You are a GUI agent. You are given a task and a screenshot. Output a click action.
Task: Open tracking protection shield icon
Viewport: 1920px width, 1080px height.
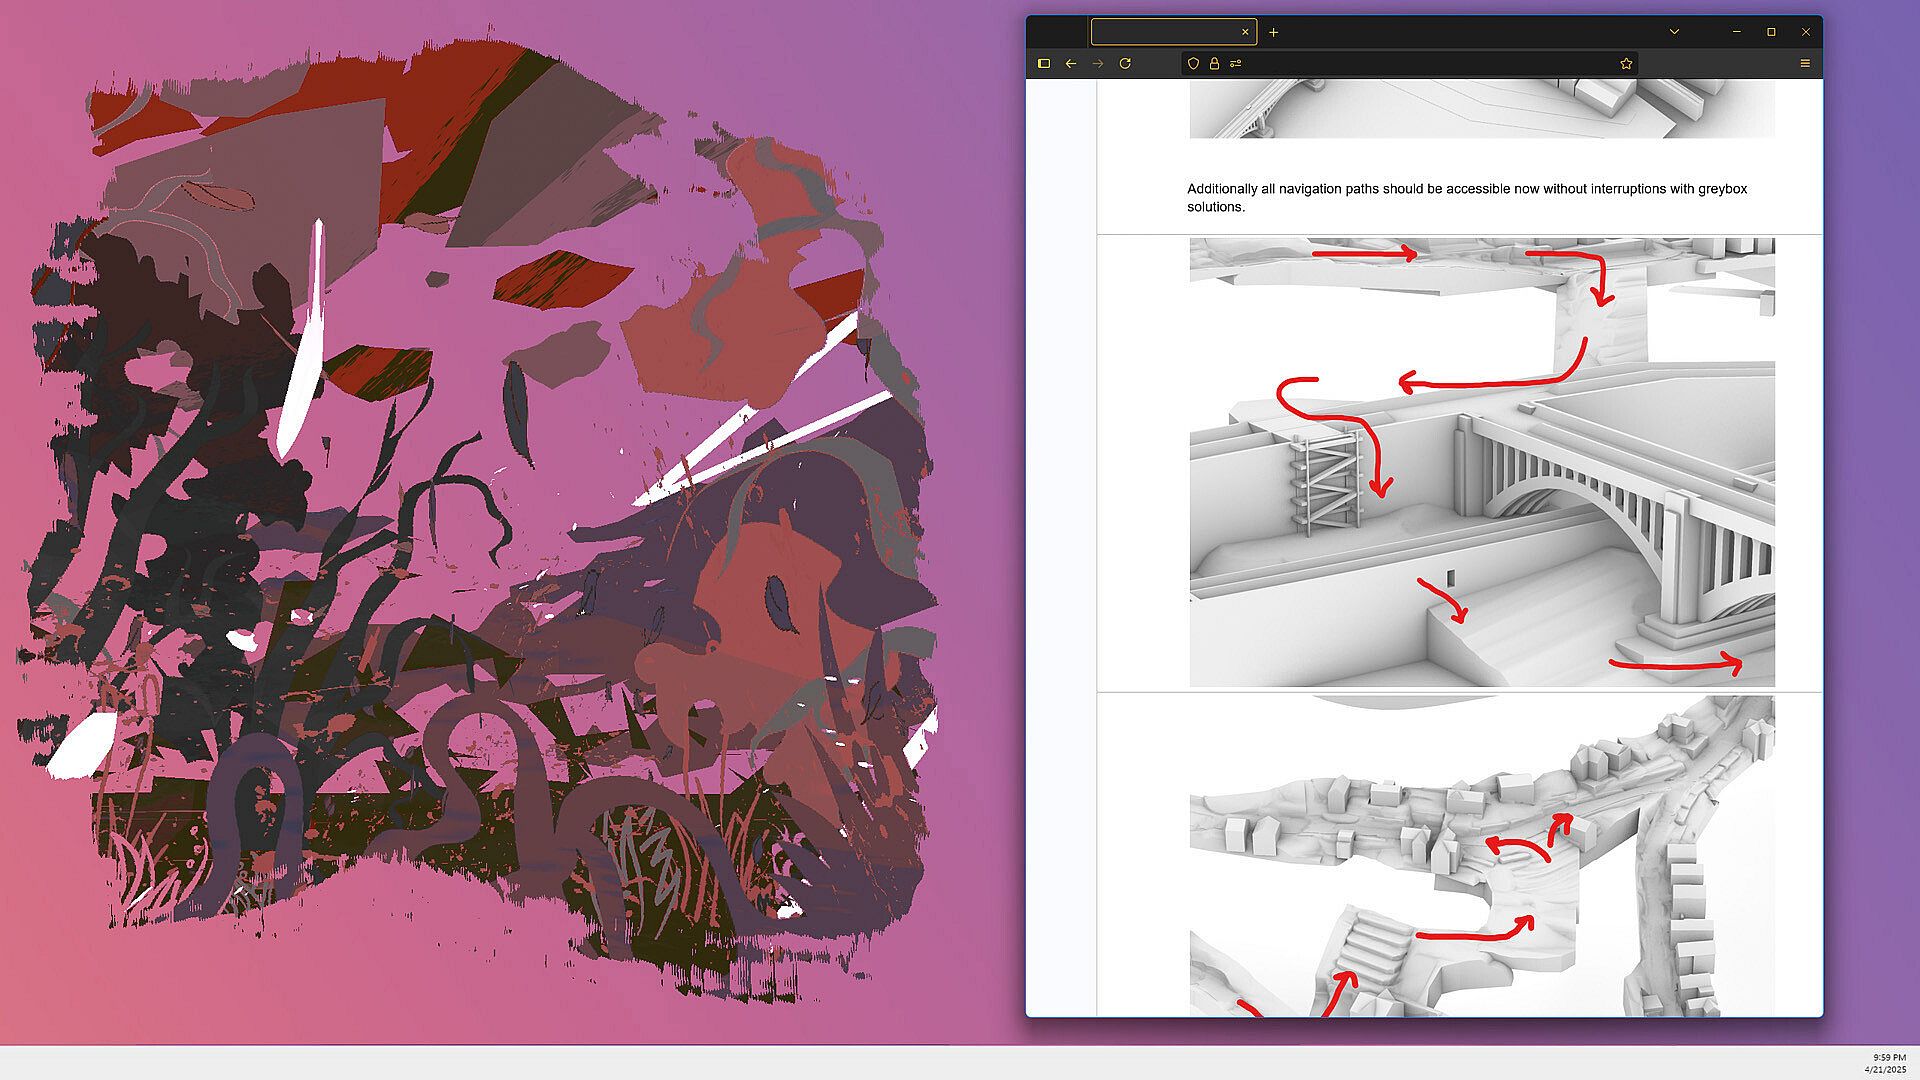click(x=1193, y=63)
